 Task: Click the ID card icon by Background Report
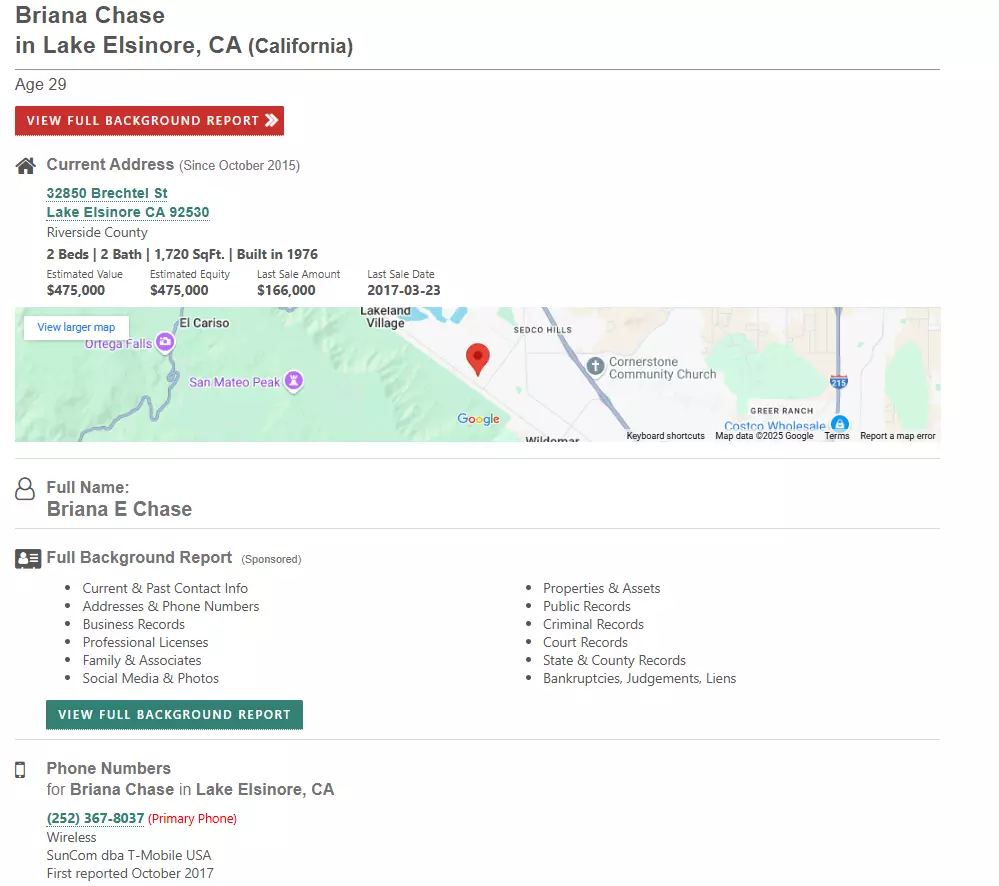(x=28, y=559)
